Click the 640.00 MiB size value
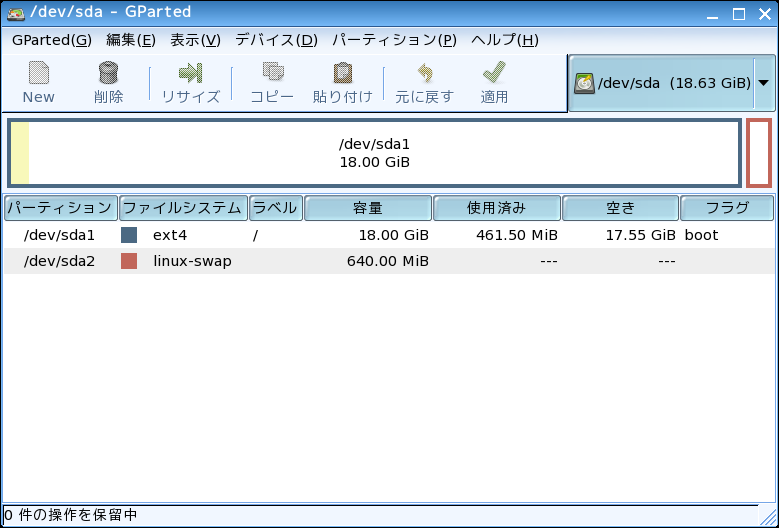Image resolution: width=779 pixels, height=528 pixels. click(x=388, y=261)
